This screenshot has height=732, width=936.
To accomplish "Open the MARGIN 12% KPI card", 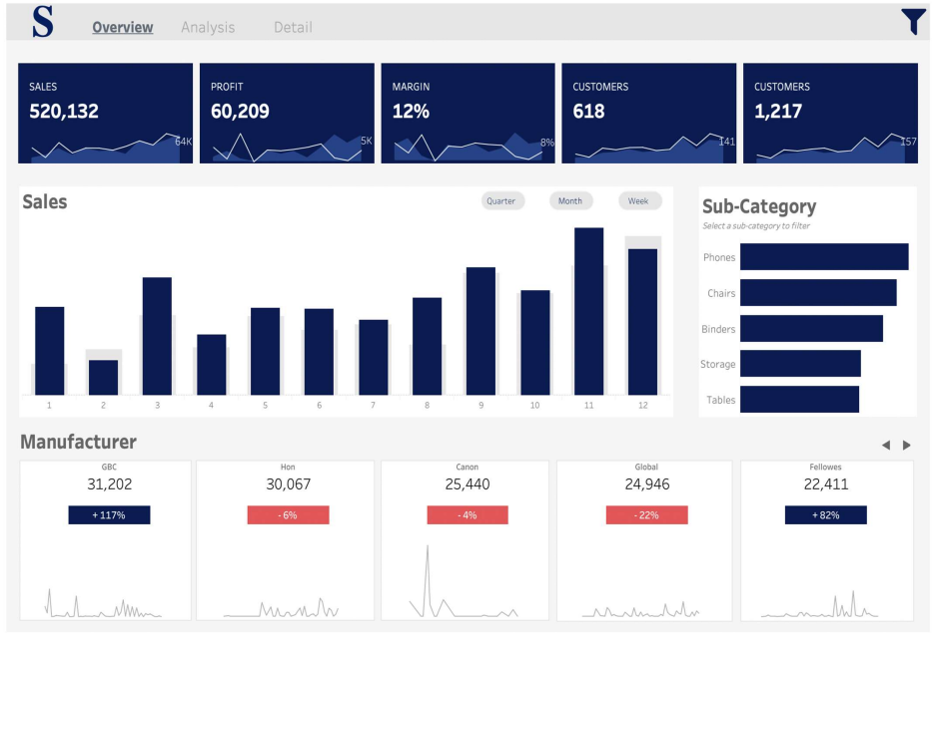I will tap(467, 113).
